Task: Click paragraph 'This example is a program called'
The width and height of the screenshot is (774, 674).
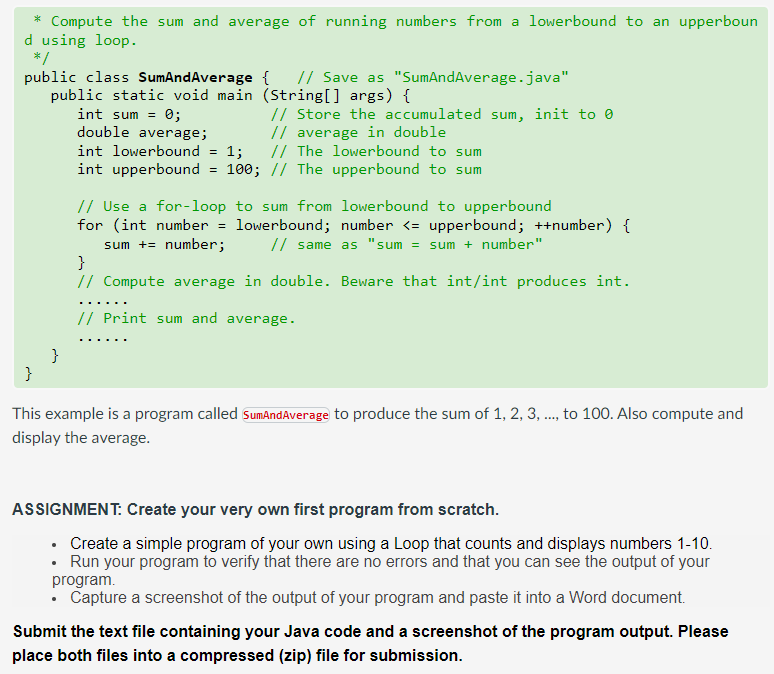Action: tap(378, 425)
